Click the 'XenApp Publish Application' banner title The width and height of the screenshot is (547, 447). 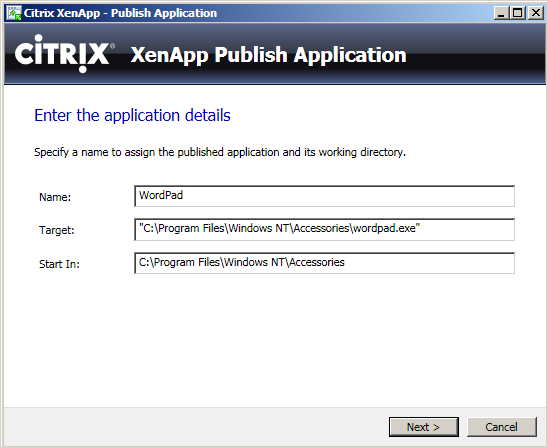click(269, 55)
